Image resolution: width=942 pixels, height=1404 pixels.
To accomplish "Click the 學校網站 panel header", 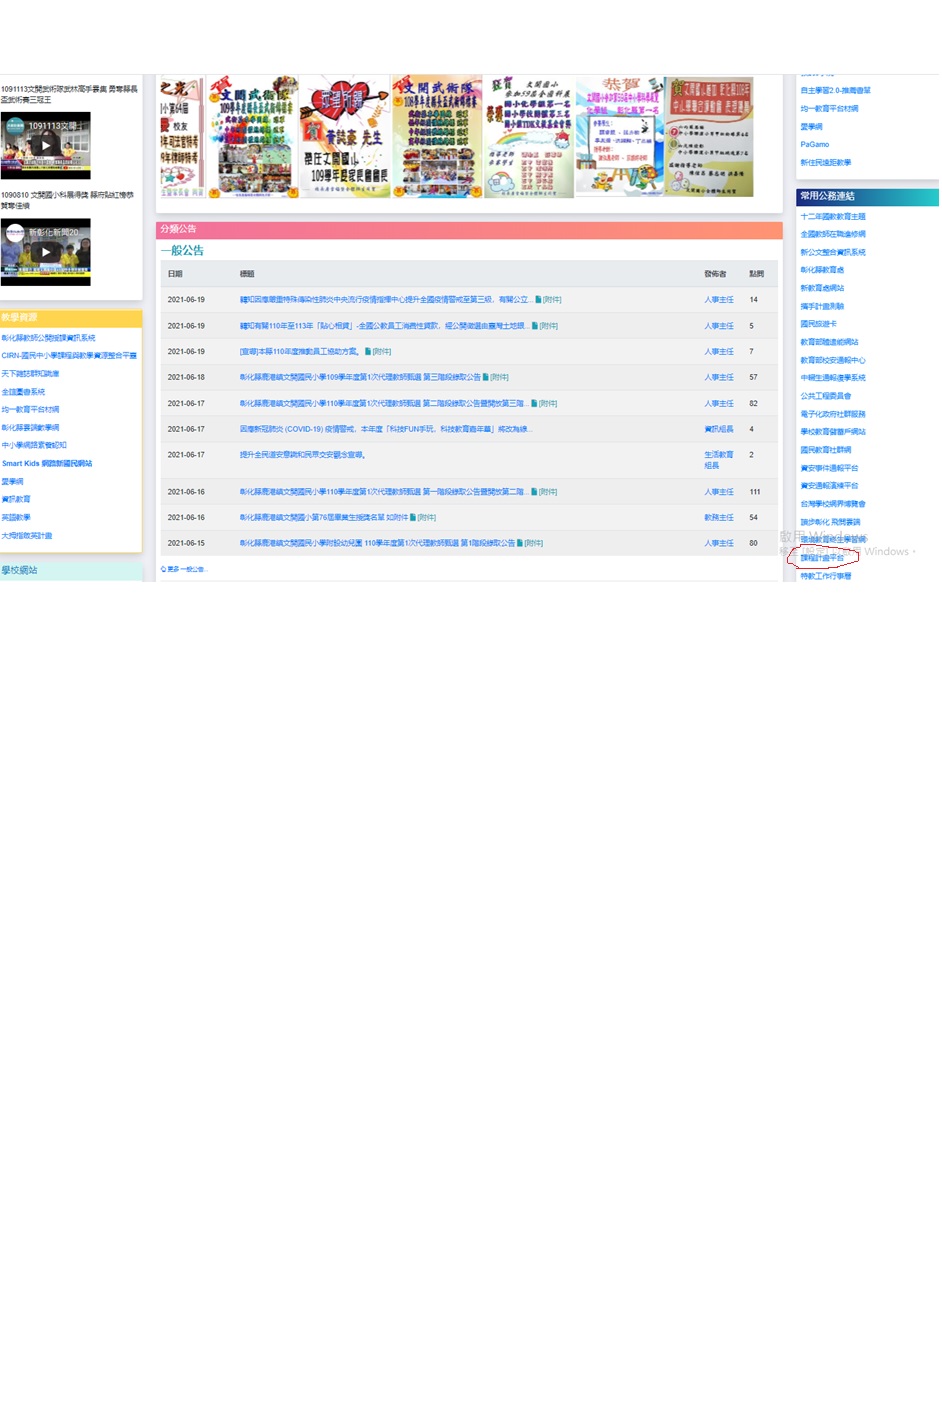I will pyautogui.click(x=71, y=571).
